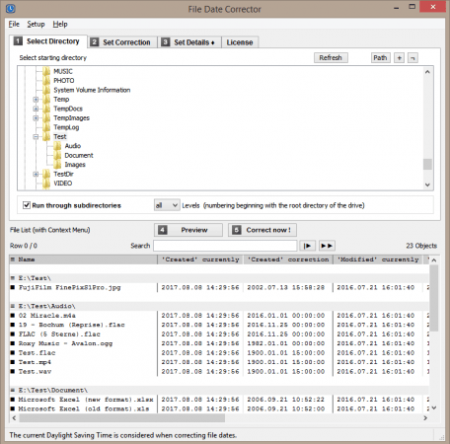Click the directory tree scroll-down arrow
The image size is (450, 444).
point(427,185)
